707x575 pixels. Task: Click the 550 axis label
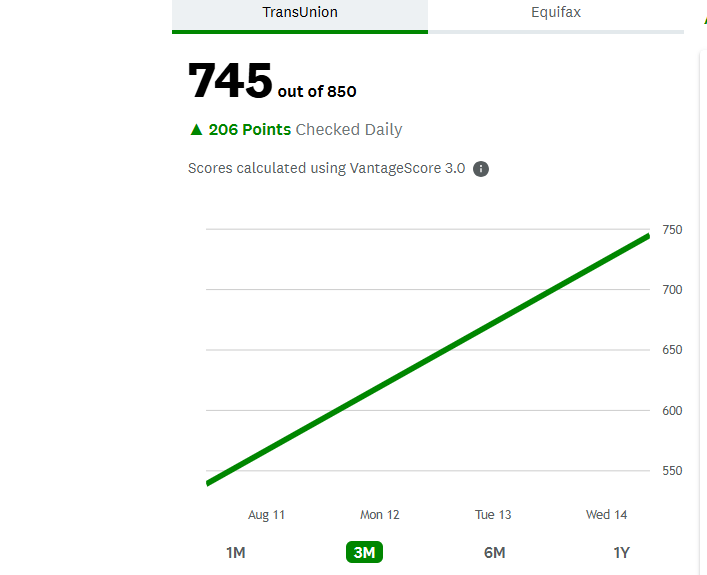[672, 471]
